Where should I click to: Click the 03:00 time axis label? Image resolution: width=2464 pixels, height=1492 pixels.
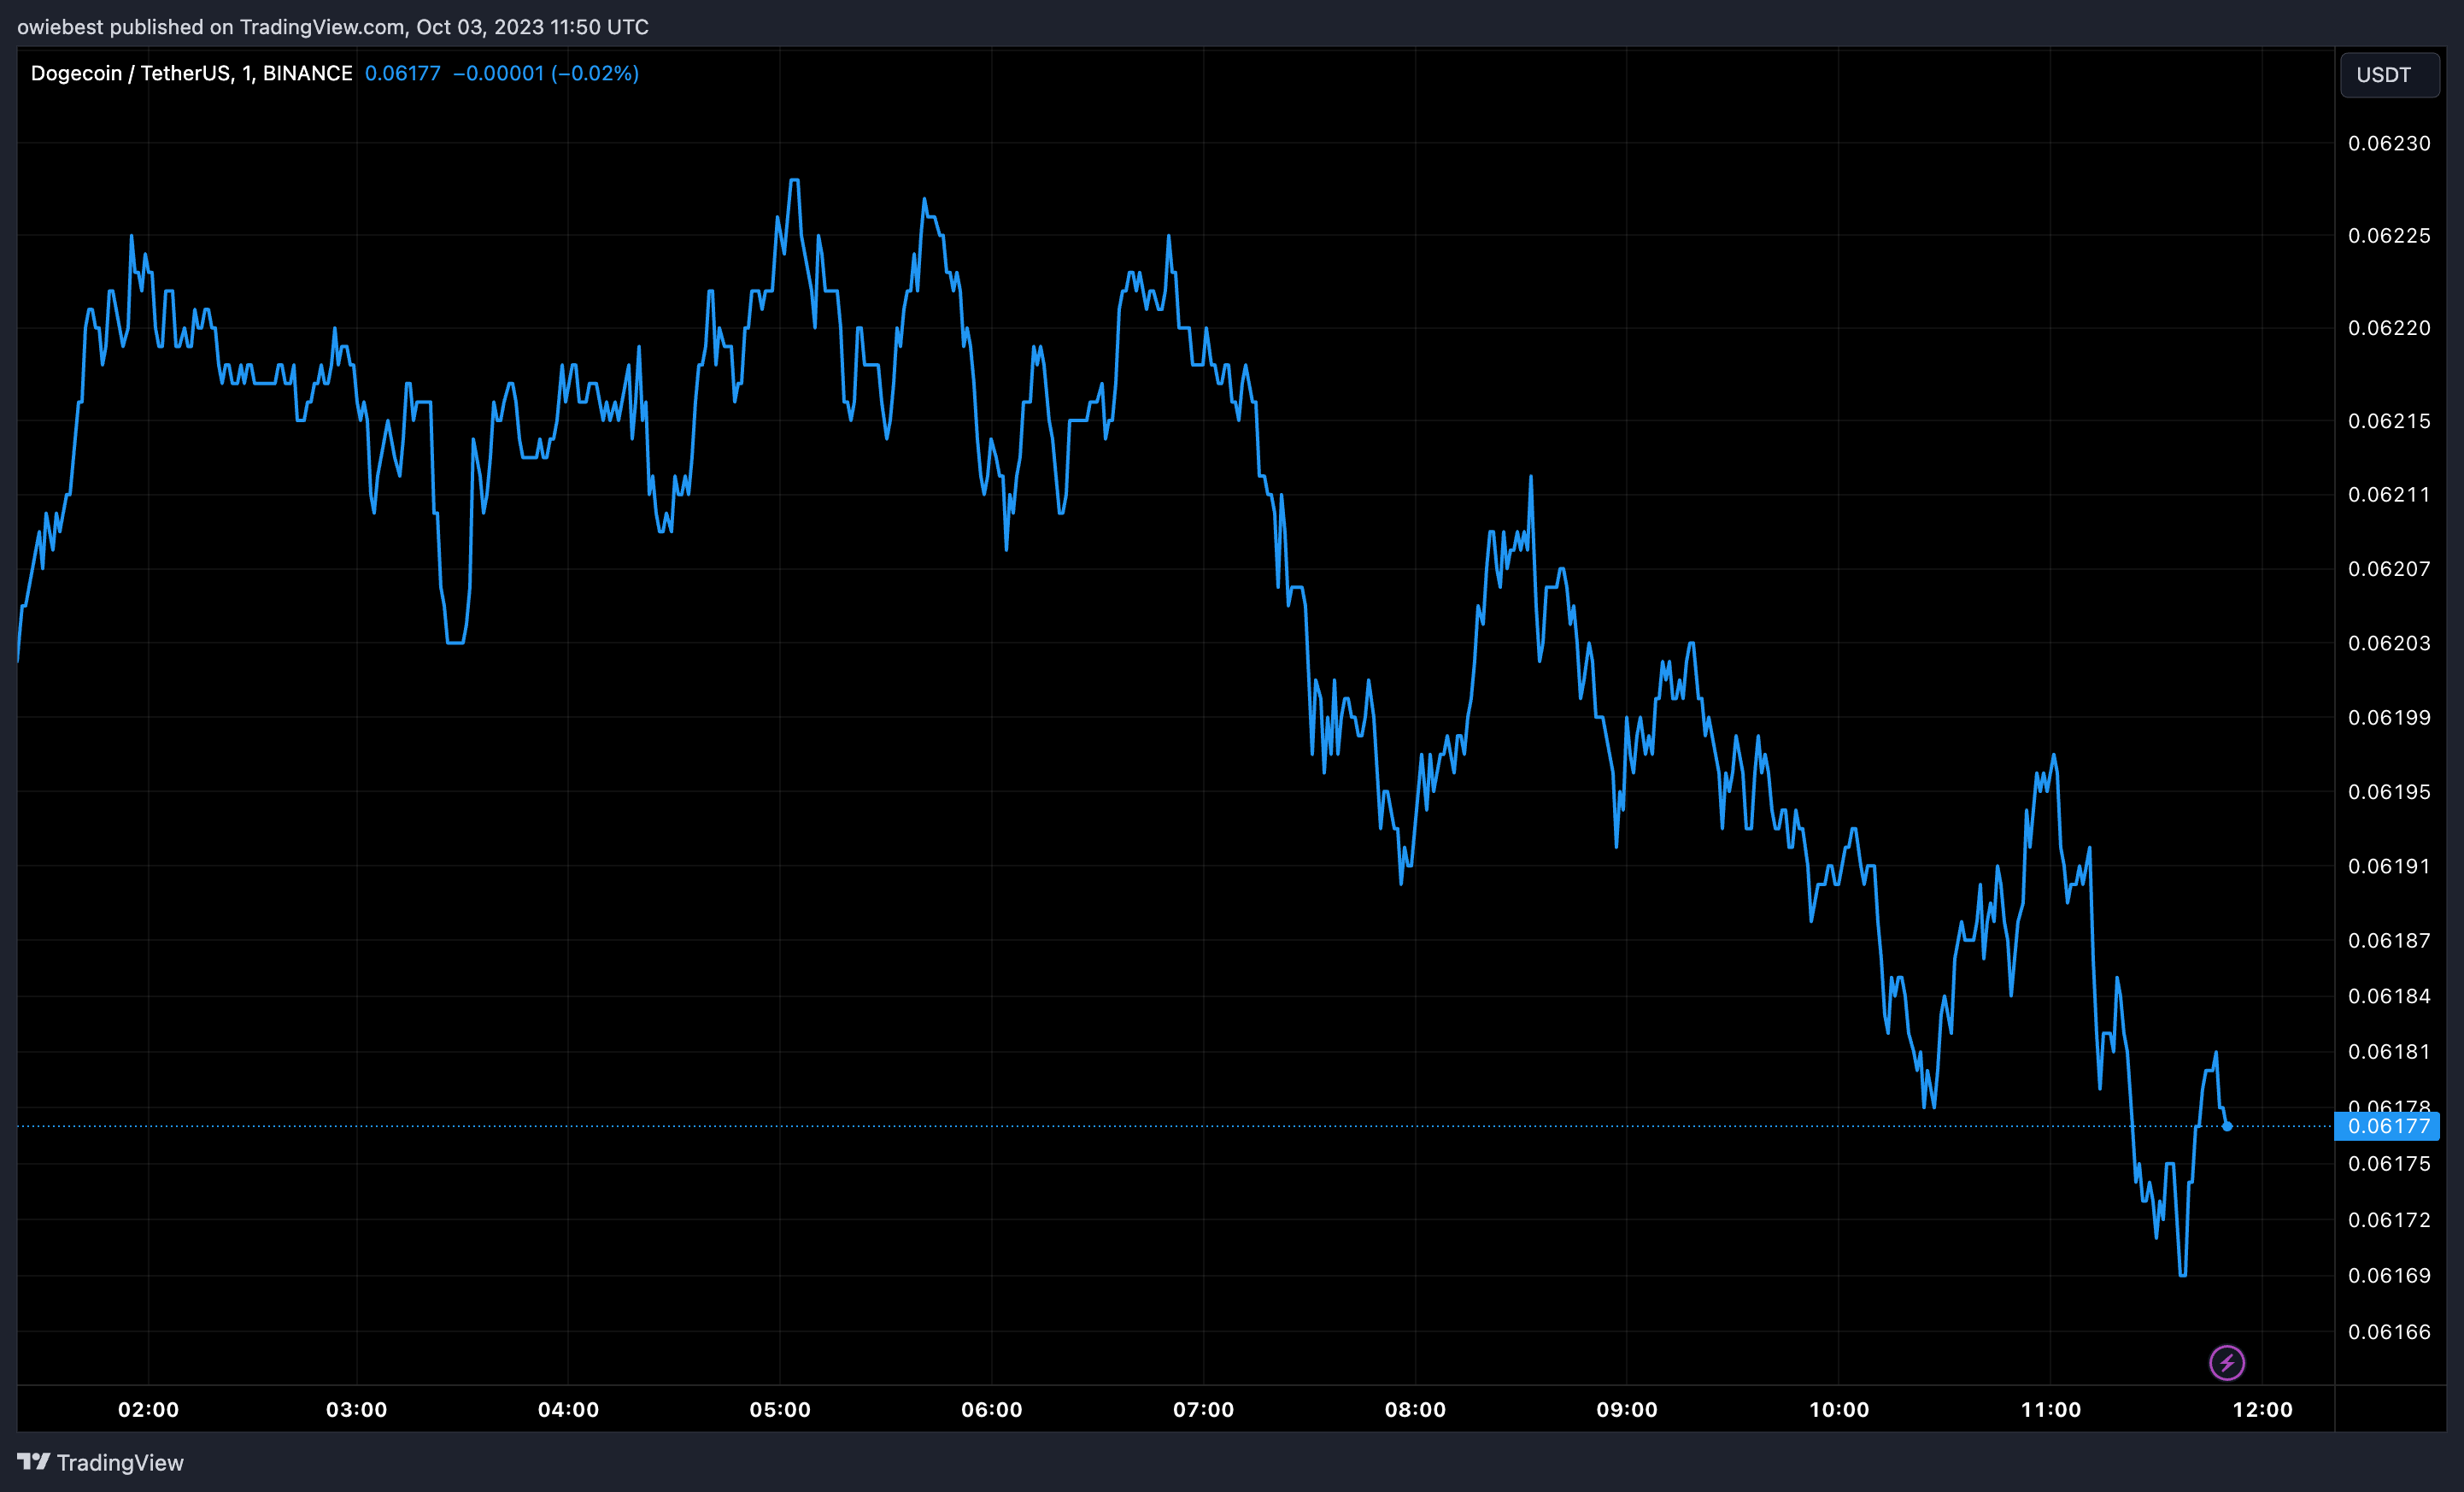(x=357, y=1409)
